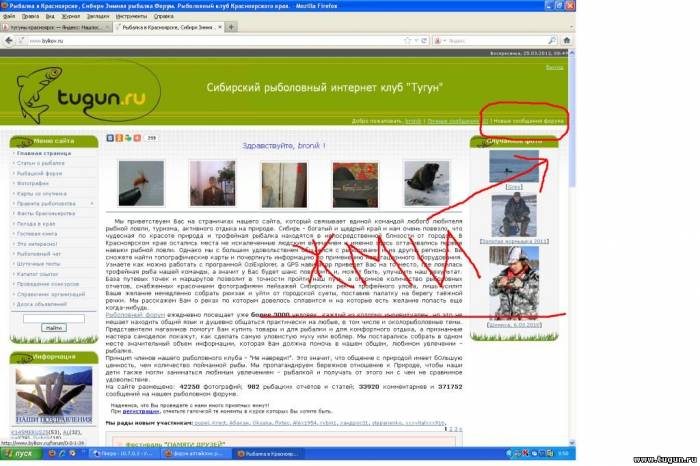700x466 pixels.
Task: Click the address bar URL field
Action: (x=214, y=41)
